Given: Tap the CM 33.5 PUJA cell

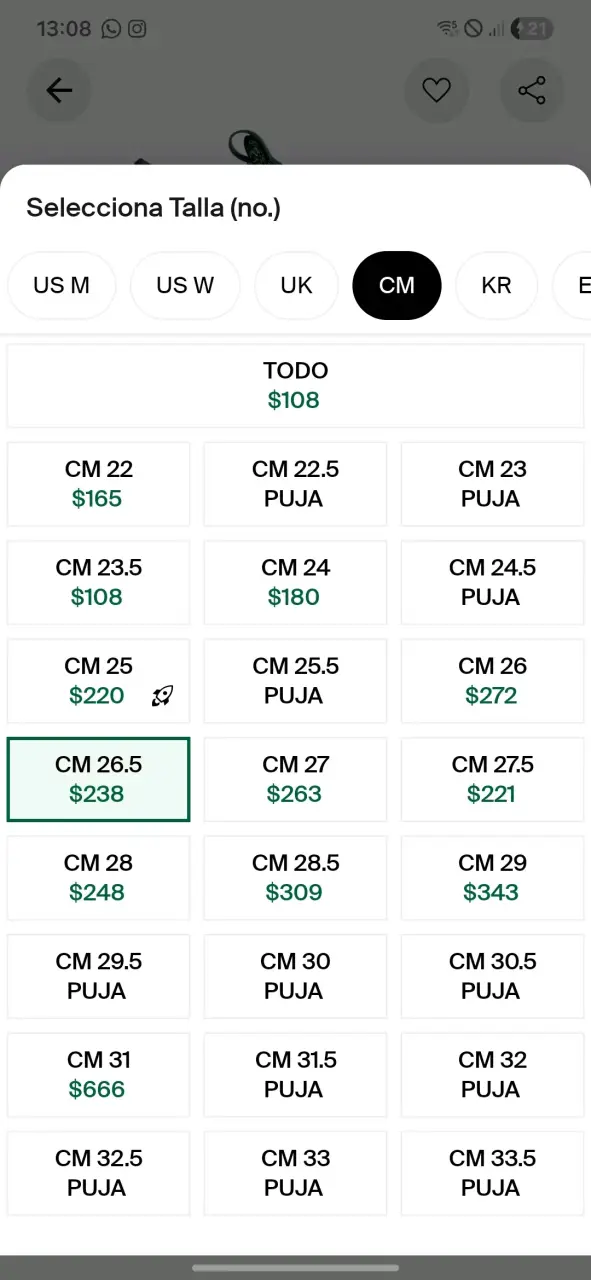Looking at the screenshot, I should 492,1173.
